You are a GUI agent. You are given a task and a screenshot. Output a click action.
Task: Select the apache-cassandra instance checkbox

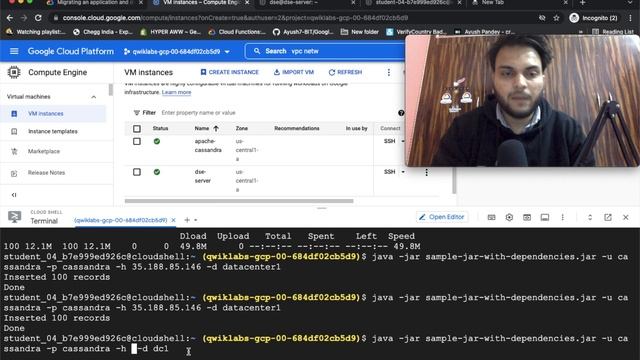[137, 141]
